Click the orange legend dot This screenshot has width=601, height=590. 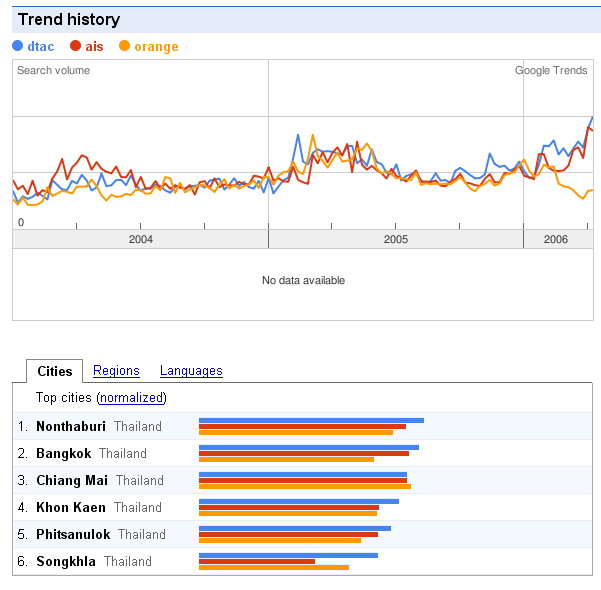tap(125, 46)
